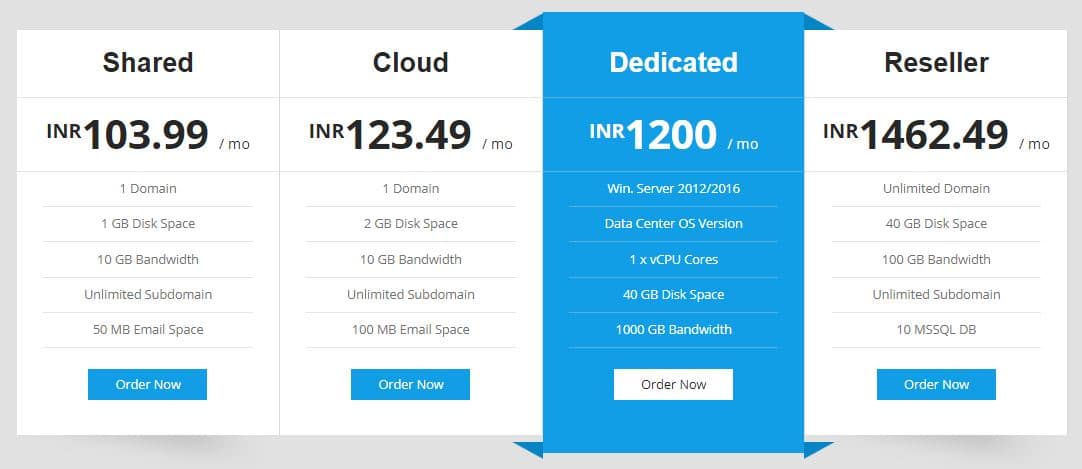Click the Unlimited Domain feature row
This screenshot has height=469, width=1082.
[x=936, y=188]
